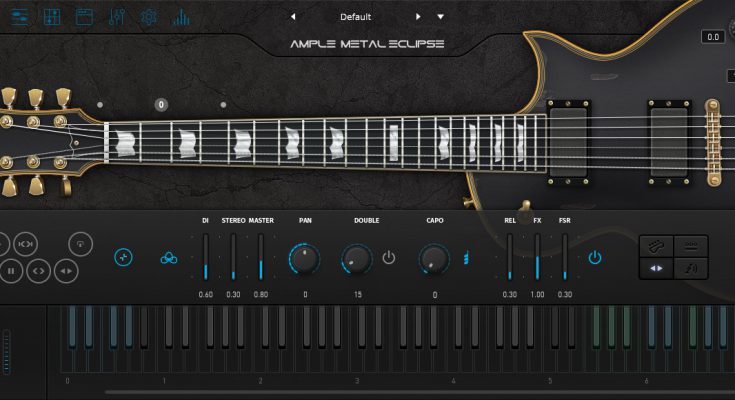The image size is (735, 400).
Task: Open the mixer sliders panel icon
Action: [x=116, y=17]
